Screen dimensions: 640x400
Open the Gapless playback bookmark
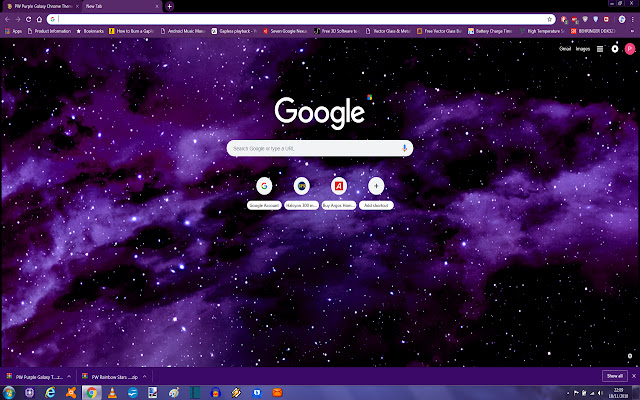coord(234,31)
